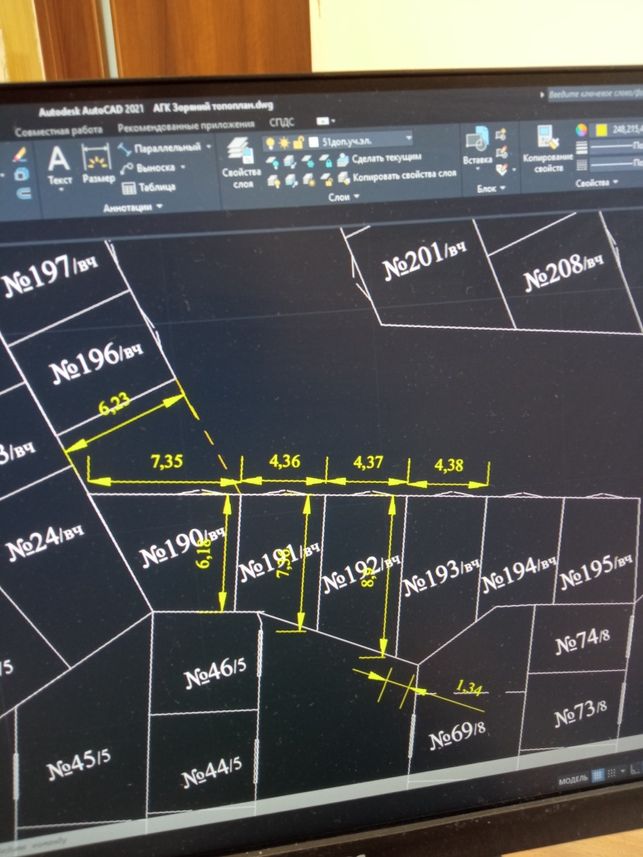643x857 pixels.
Task: Click the blue C-shaped icon on left ribbon edge
Action: [25, 193]
